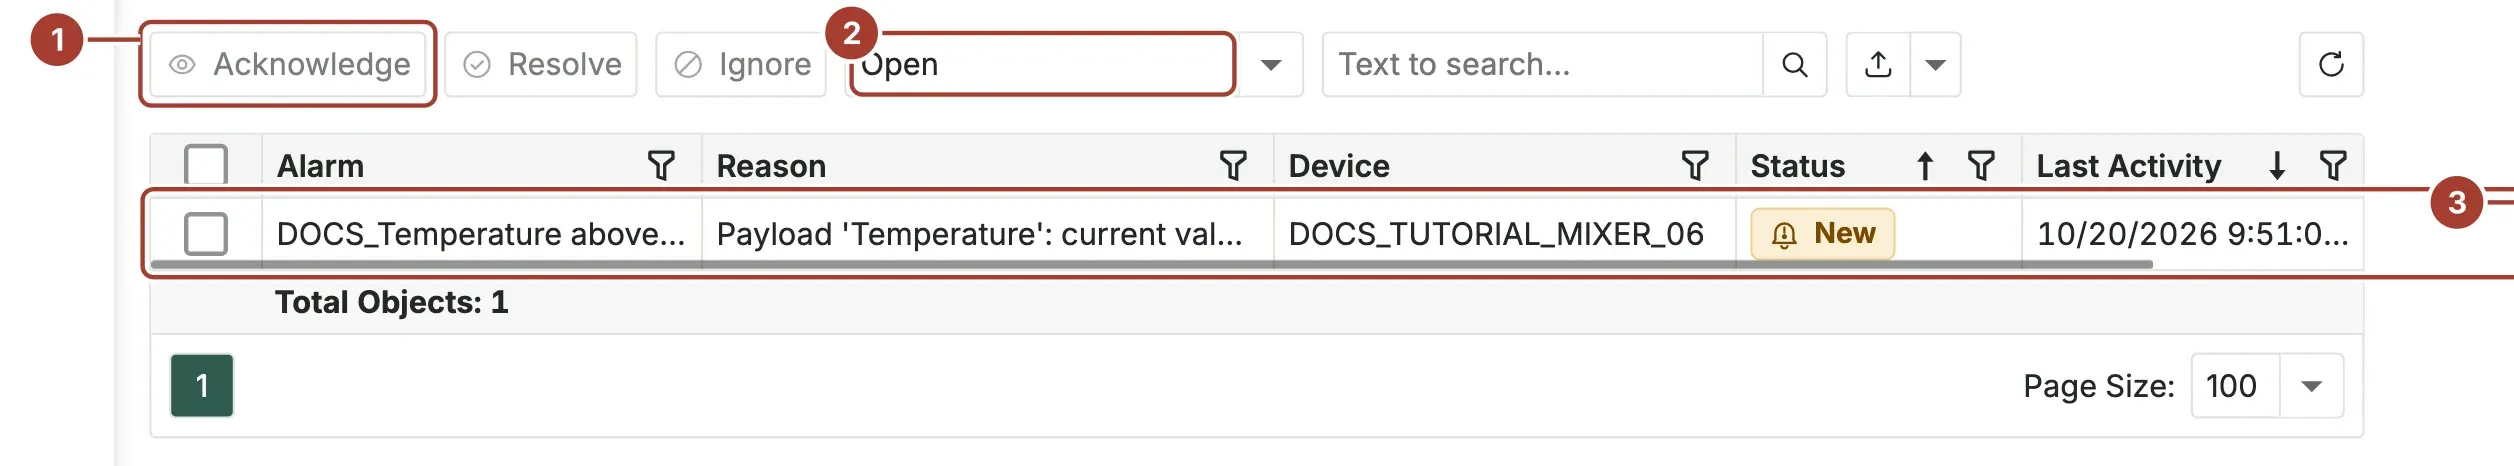
Task: Click the Acknowledge button
Action: 288,65
